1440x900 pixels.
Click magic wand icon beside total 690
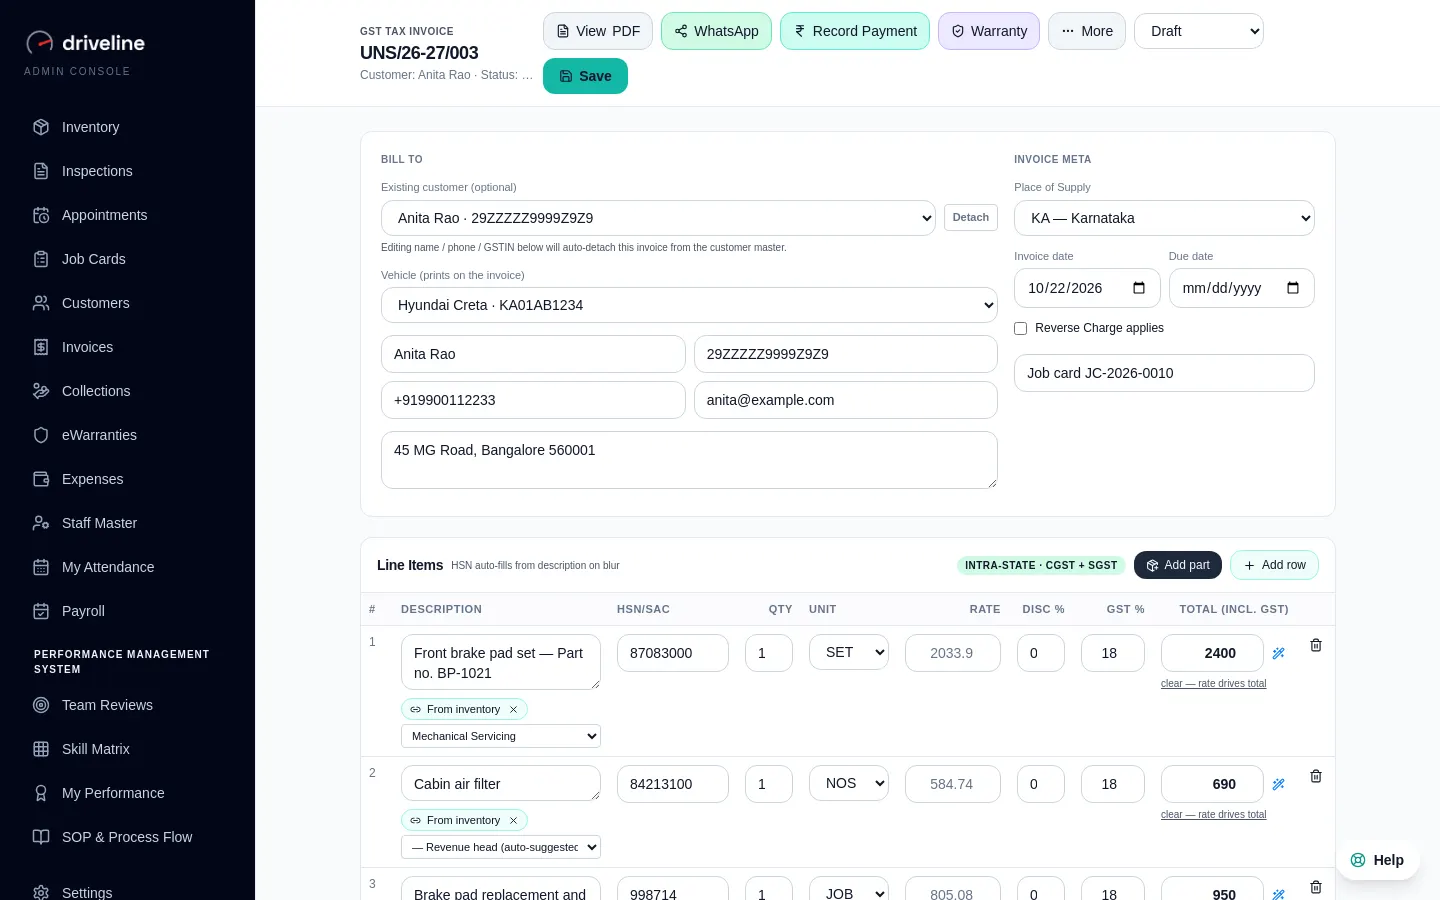pyautogui.click(x=1278, y=784)
